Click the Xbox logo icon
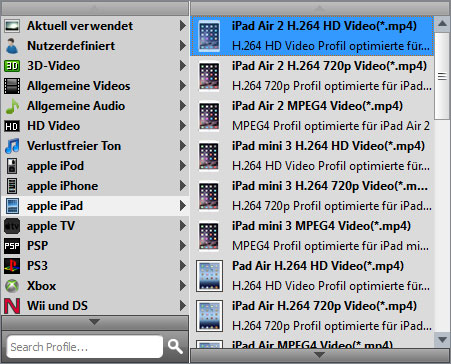Image resolution: width=451 pixels, height=364 pixels. (x=12, y=286)
